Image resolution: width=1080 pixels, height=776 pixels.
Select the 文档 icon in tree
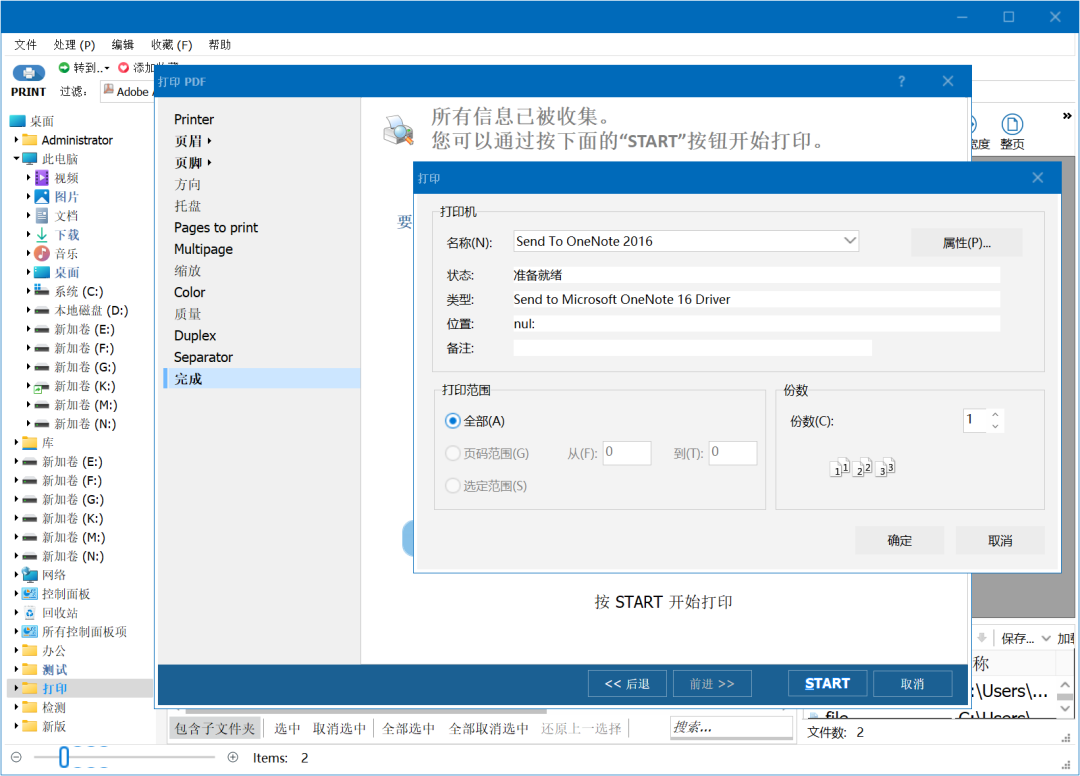pos(42,216)
